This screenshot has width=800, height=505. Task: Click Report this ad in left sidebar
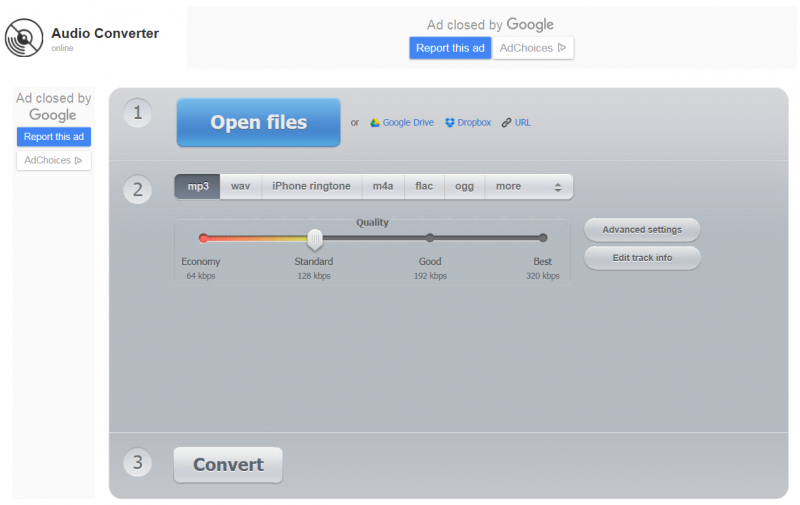[x=54, y=137]
